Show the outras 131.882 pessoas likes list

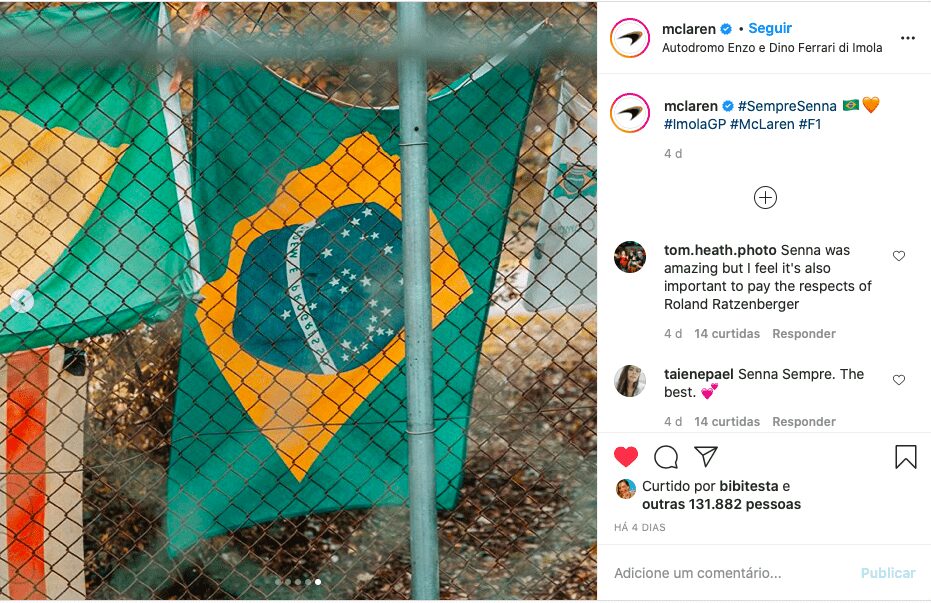pyautogui.click(x=721, y=504)
